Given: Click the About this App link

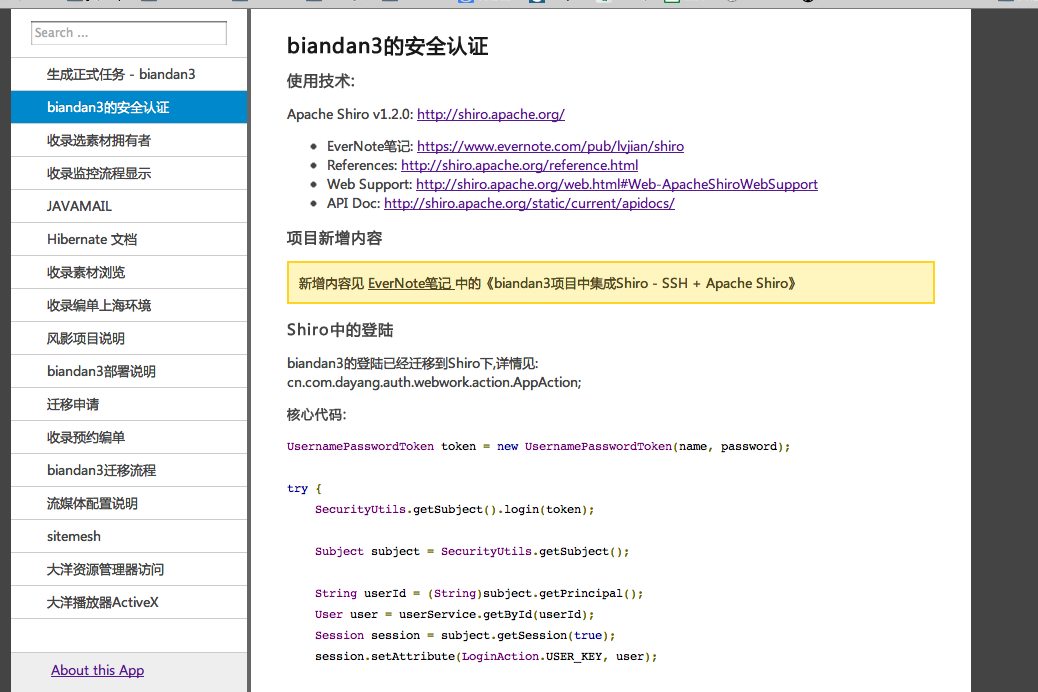Looking at the screenshot, I should coord(97,670).
